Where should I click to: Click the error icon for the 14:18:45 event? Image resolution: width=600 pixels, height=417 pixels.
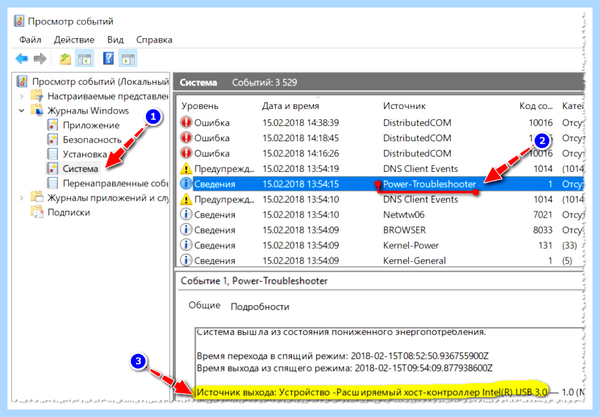point(186,138)
